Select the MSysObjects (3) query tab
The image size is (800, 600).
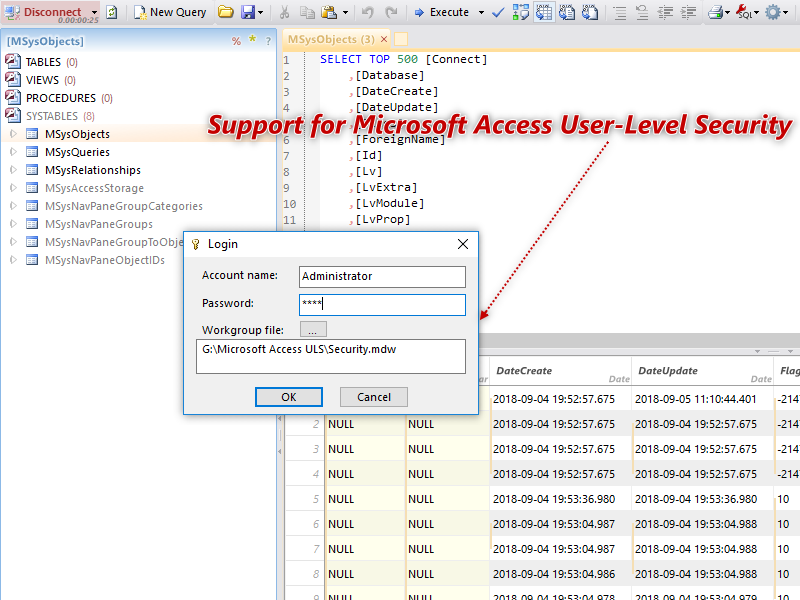pos(331,39)
